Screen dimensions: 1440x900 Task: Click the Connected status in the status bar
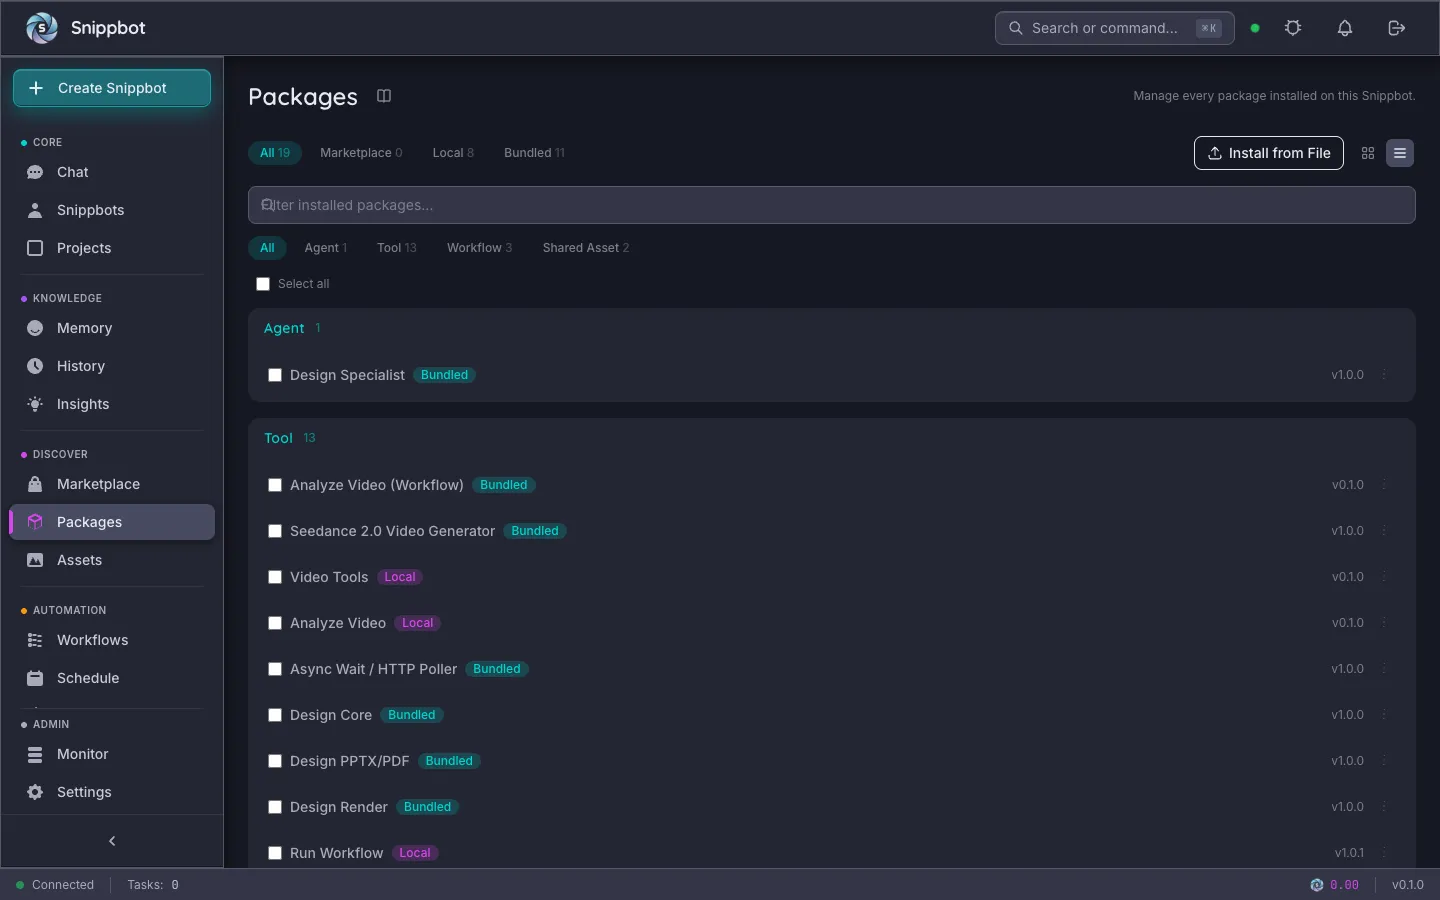pyautogui.click(x=55, y=885)
